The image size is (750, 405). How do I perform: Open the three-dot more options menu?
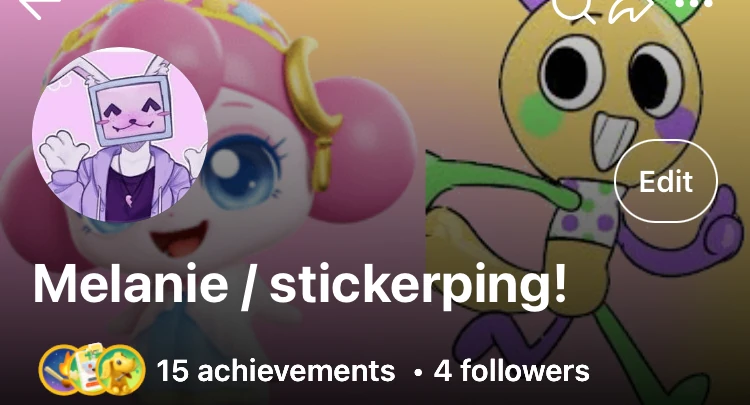694,5
